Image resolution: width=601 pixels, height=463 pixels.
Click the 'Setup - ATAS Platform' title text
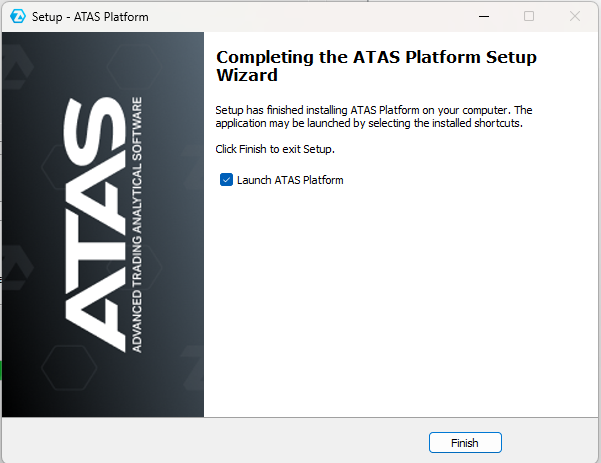click(x=90, y=17)
